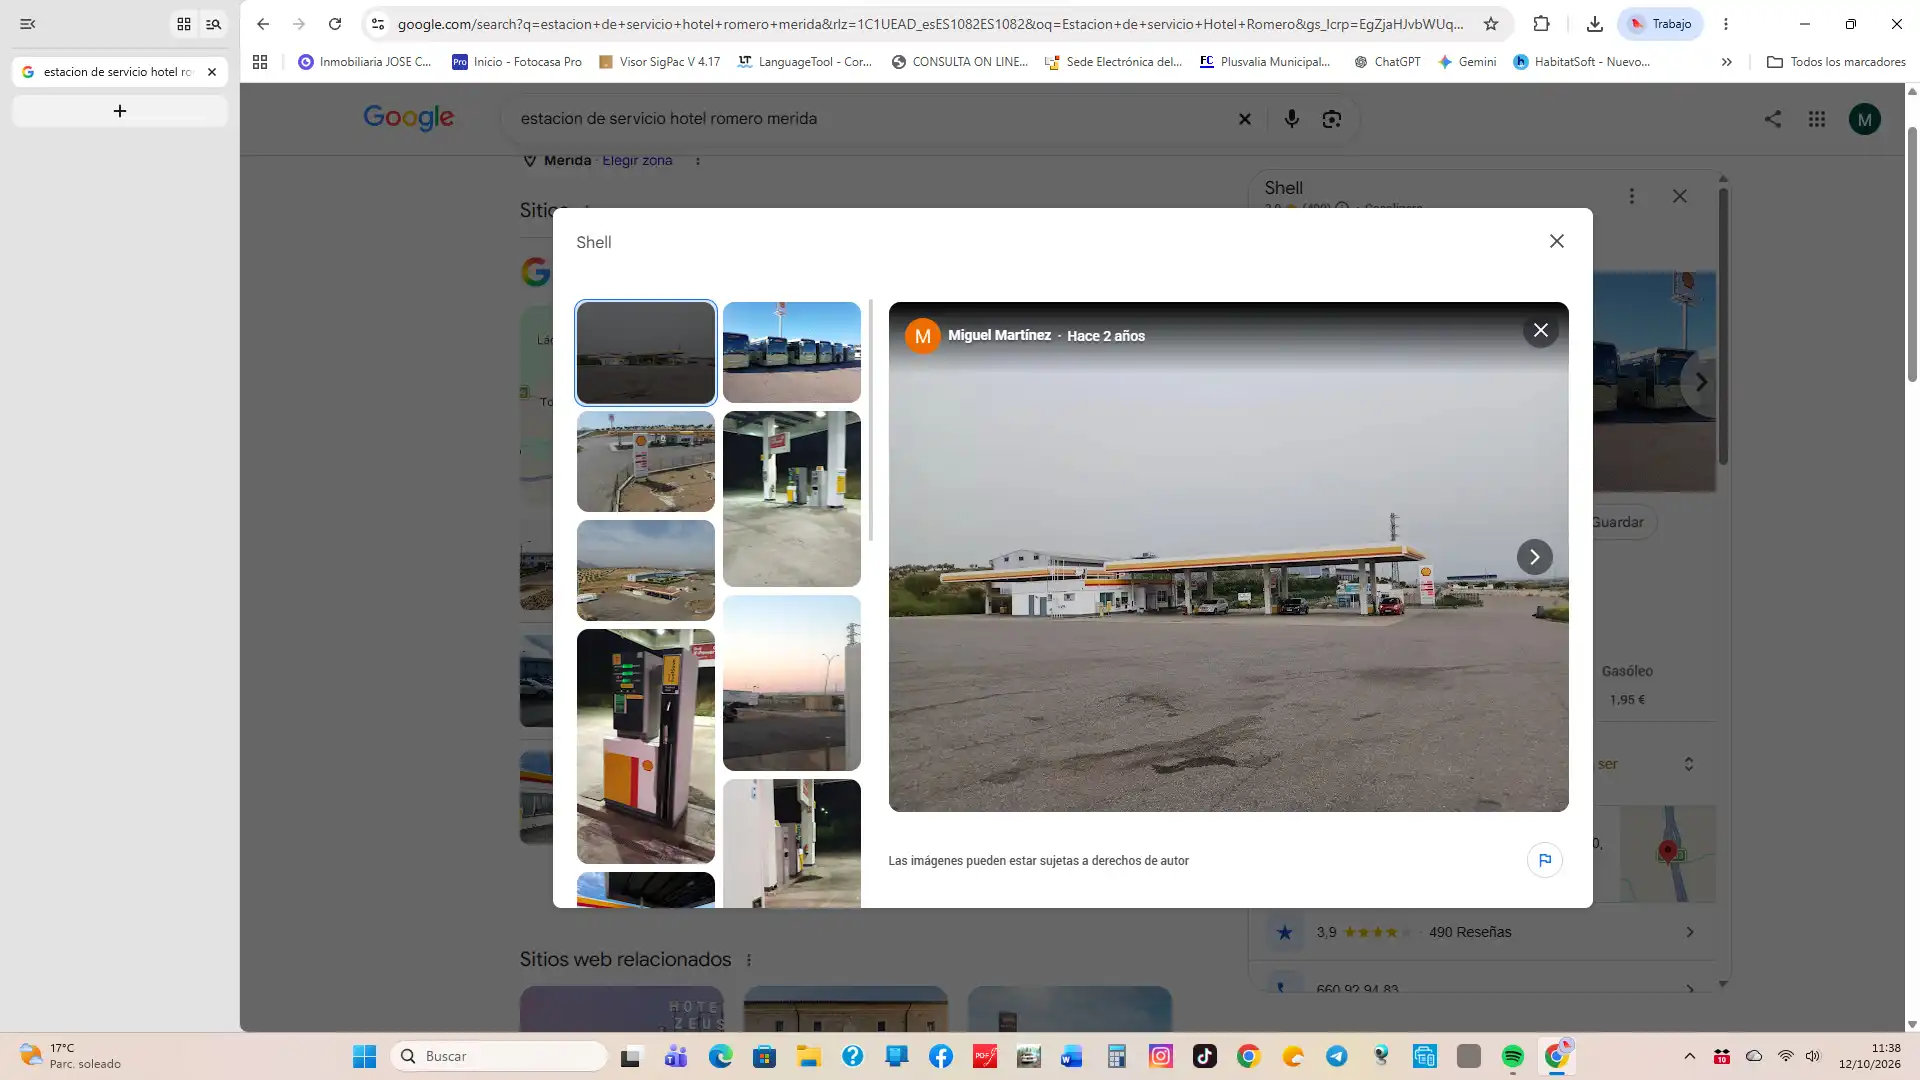Open the Google apps grid
1920x1080 pixels.
(x=1817, y=119)
